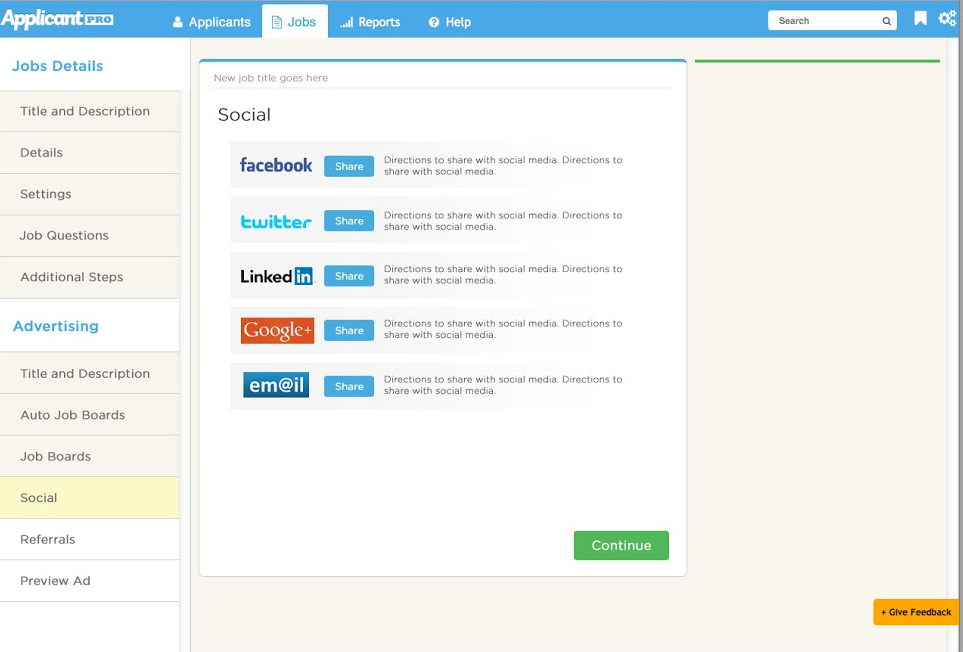
Task: Click the Reports bar chart icon
Action: point(346,22)
